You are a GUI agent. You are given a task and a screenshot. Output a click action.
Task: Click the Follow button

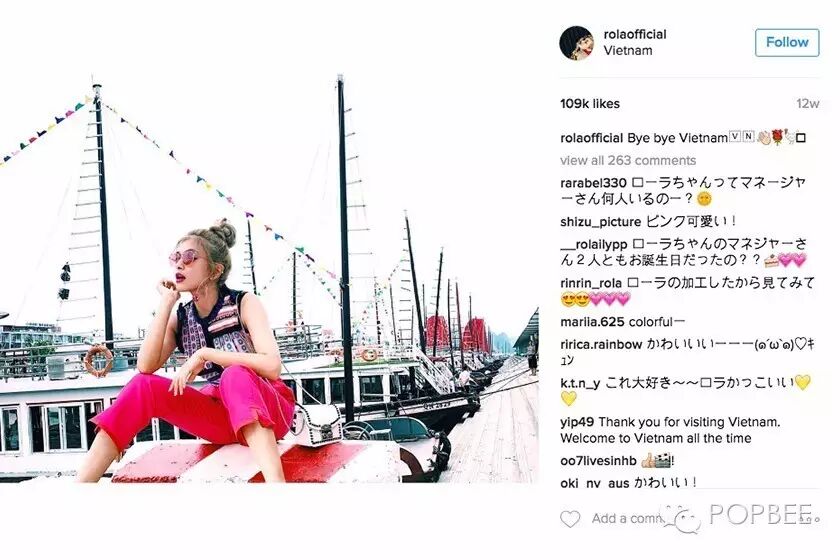tap(787, 42)
